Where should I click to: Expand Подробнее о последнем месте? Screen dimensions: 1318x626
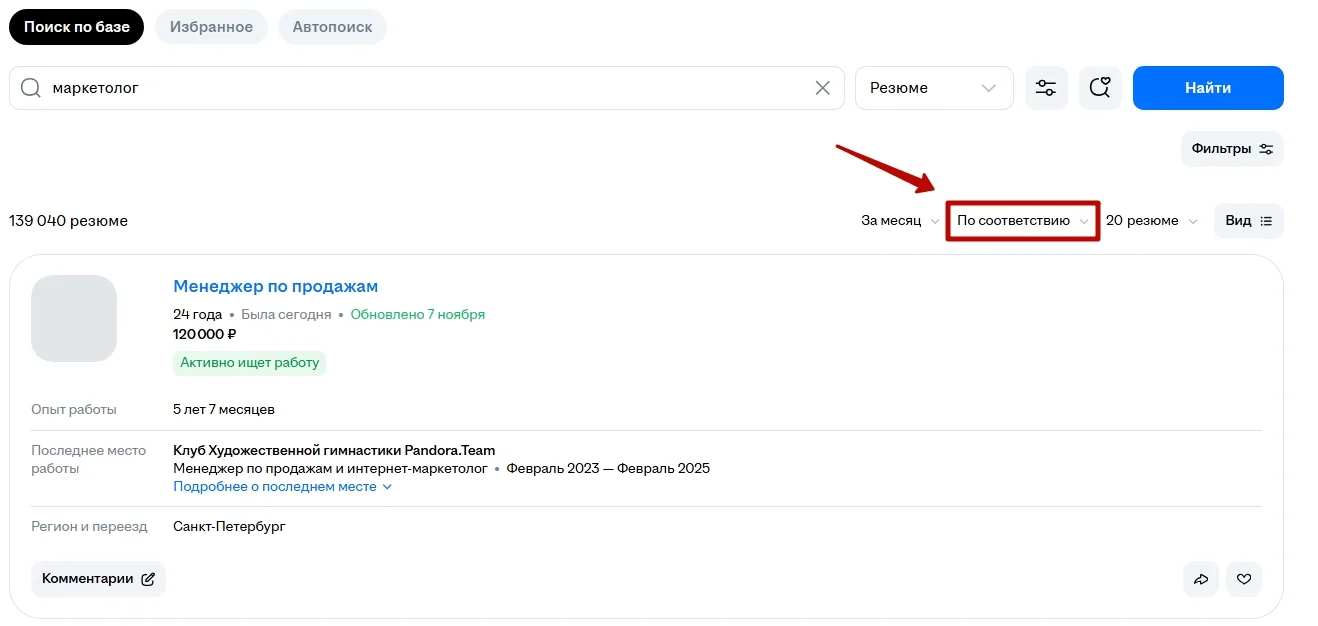point(283,487)
